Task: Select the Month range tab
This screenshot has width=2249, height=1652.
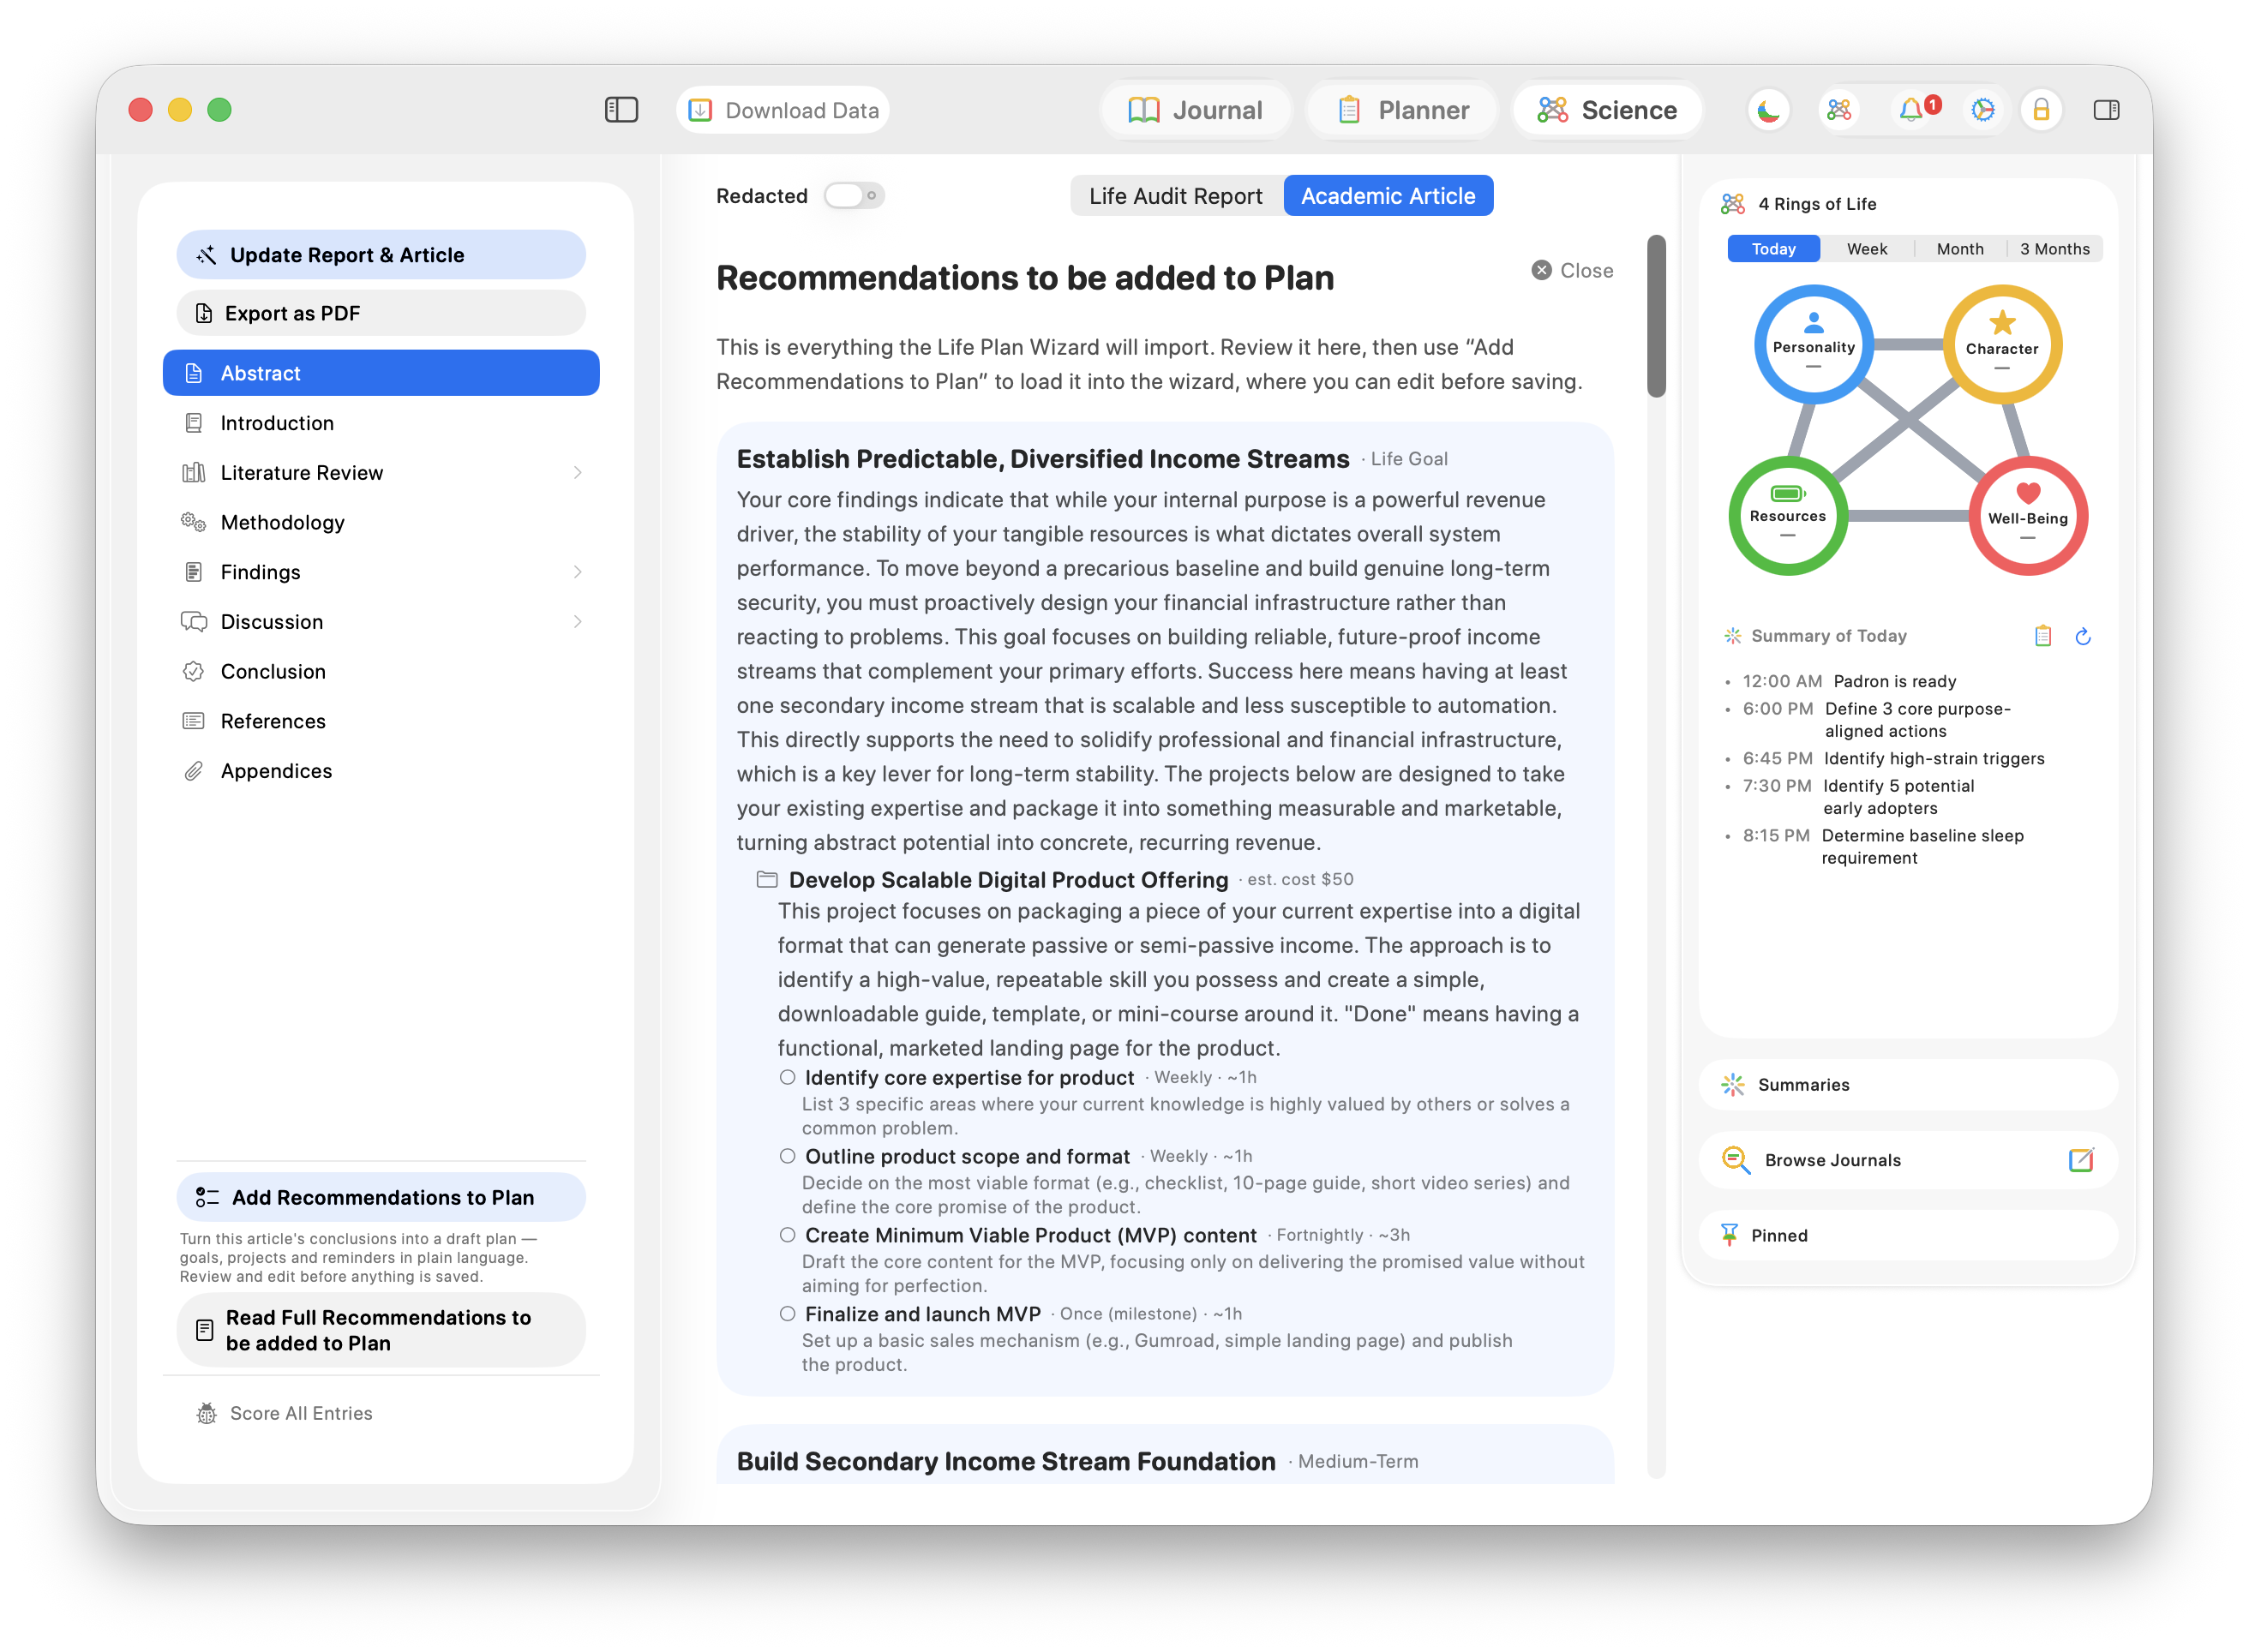Action: [1960, 249]
